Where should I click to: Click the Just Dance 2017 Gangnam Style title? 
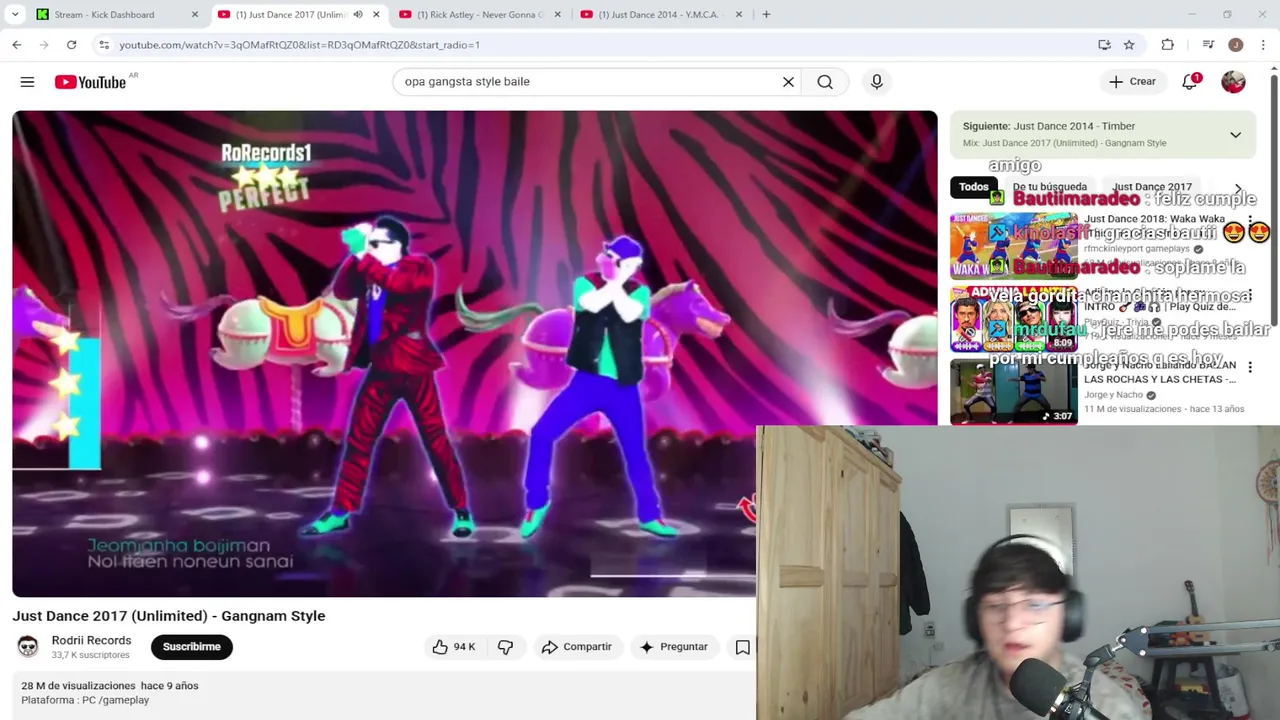click(169, 616)
